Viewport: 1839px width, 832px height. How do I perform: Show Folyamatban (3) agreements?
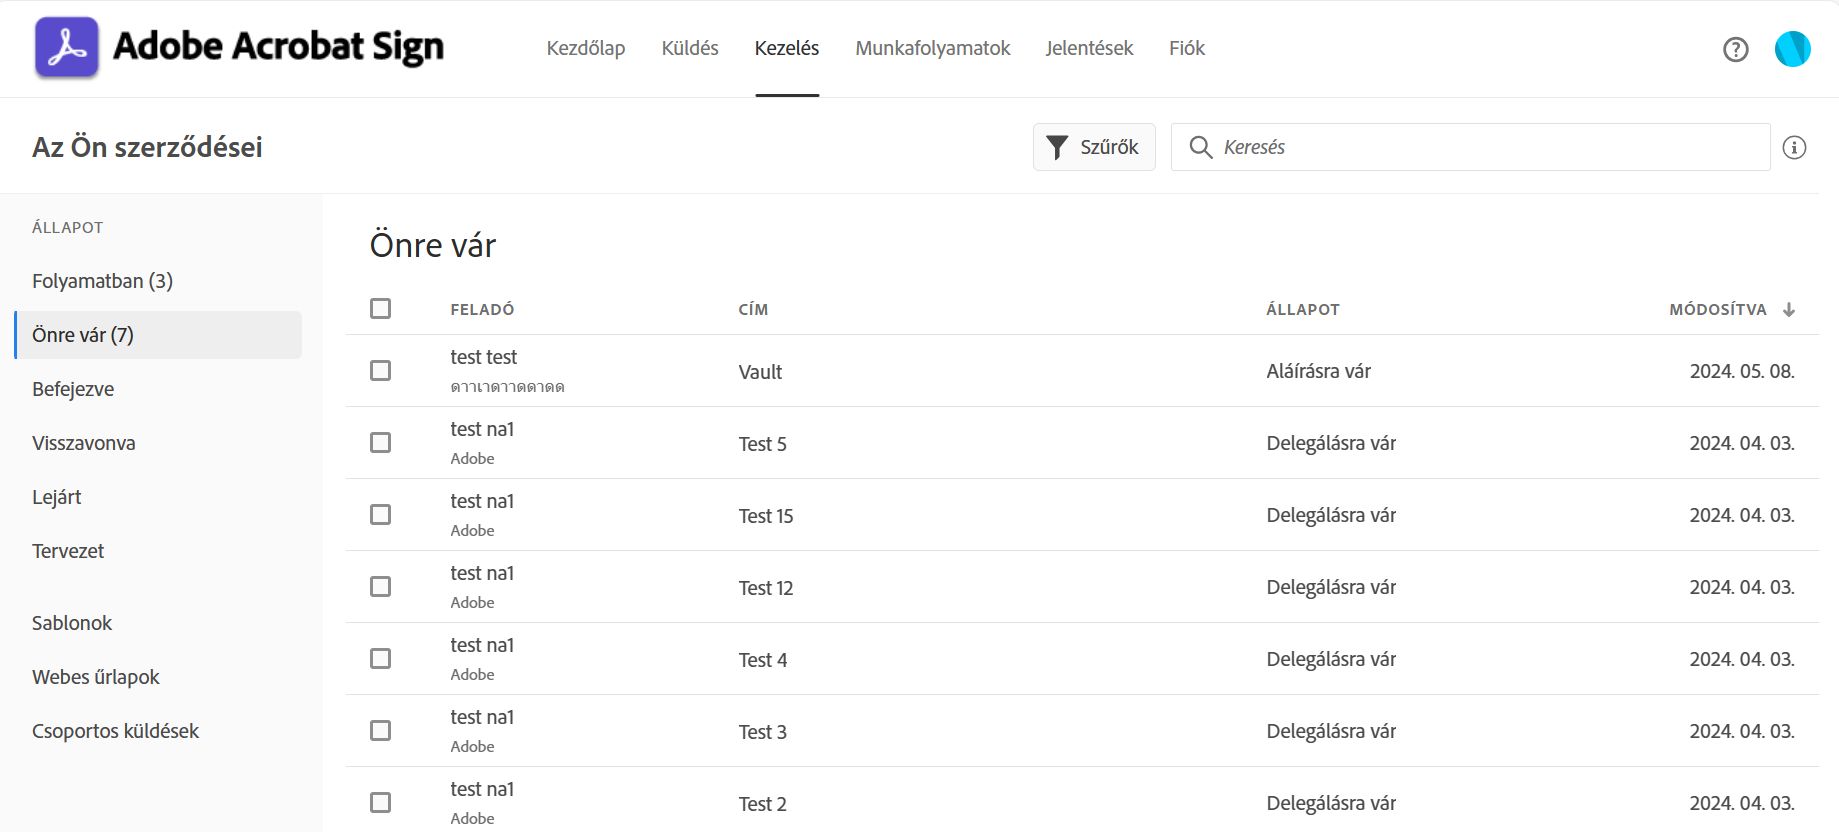[102, 281]
